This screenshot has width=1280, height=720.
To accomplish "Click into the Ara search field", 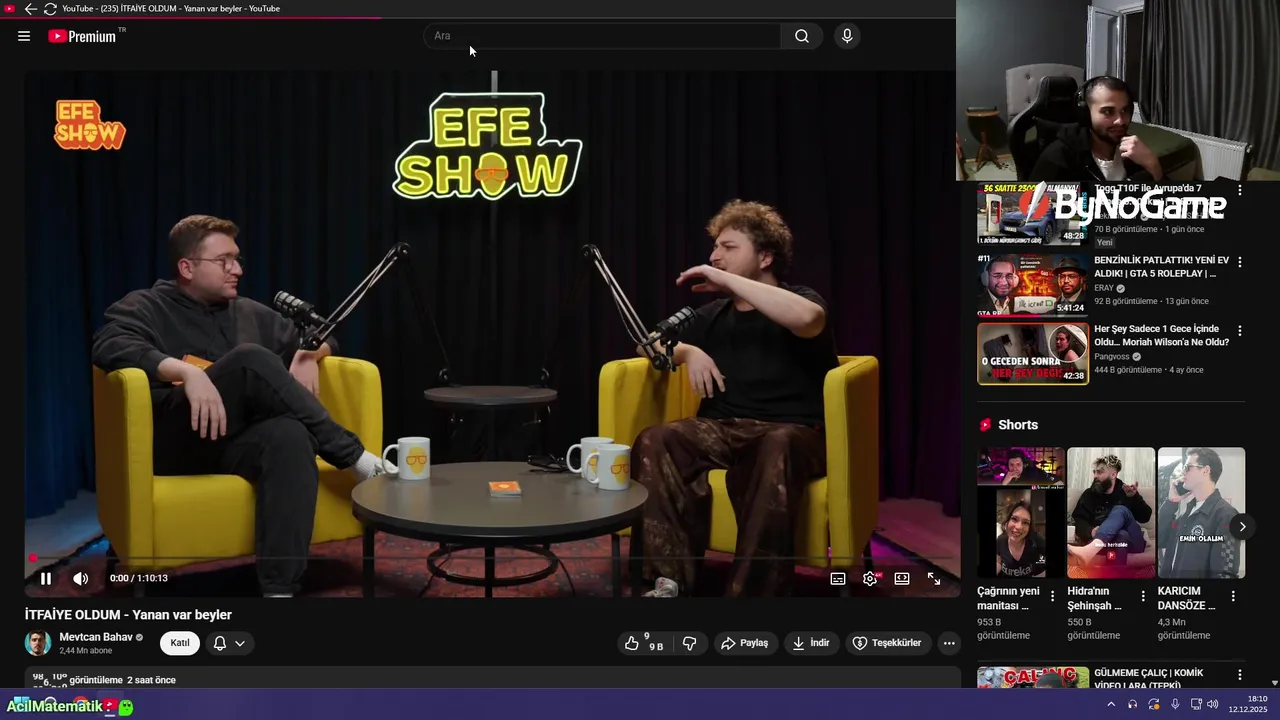I will (x=602, y=36).
